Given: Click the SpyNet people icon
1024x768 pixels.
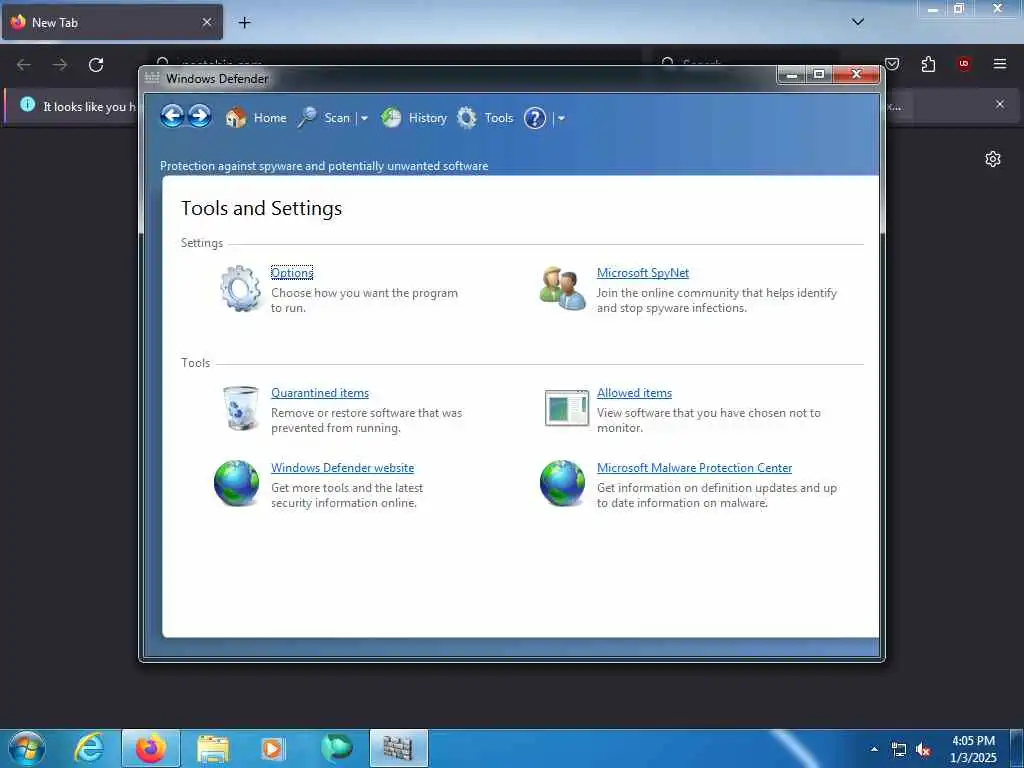Looking at the screenshot, I should tap(562, 288).
